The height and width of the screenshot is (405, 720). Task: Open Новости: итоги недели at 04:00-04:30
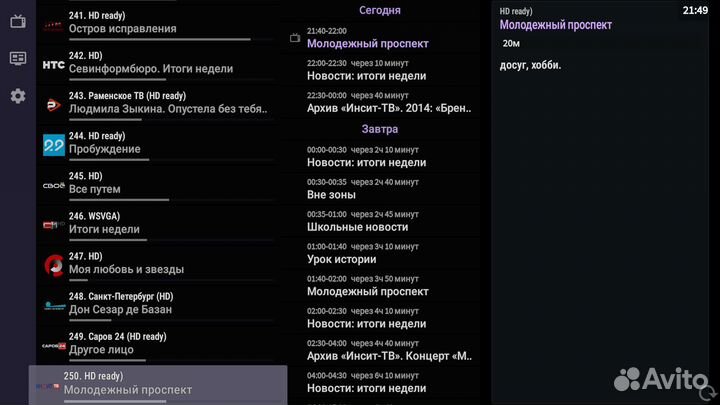click(381, 382)
